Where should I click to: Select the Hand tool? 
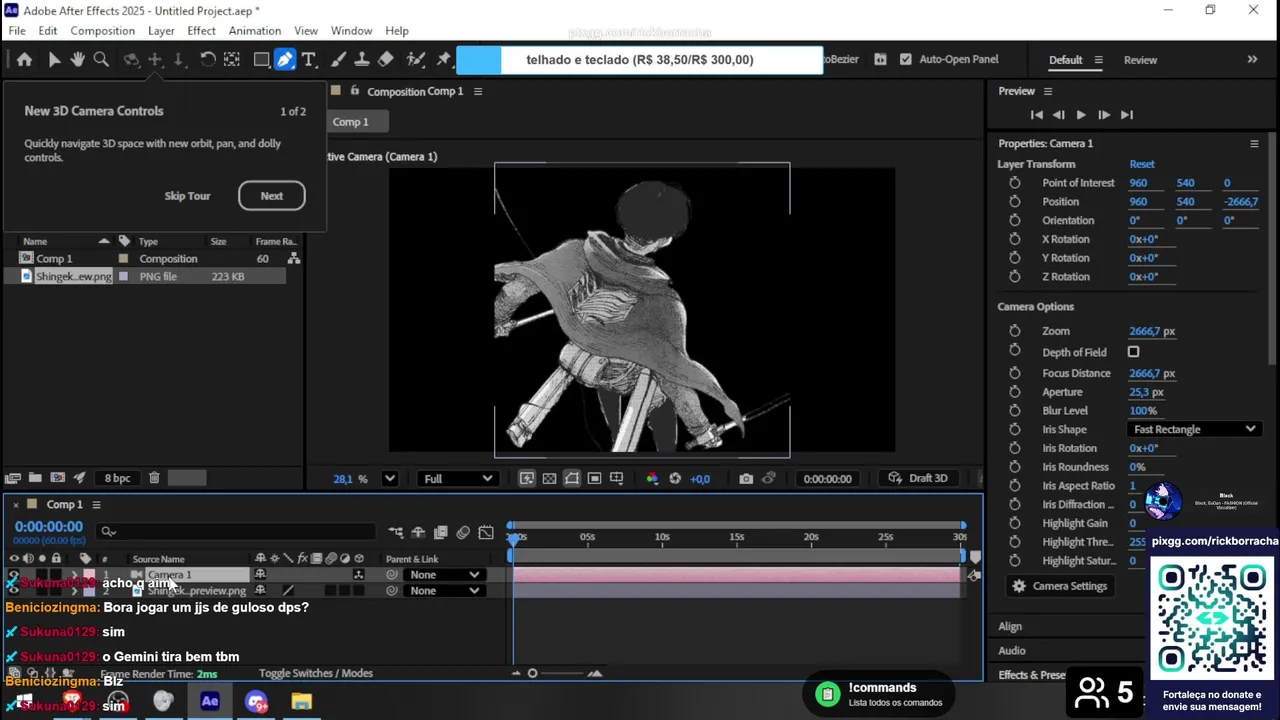[77, 60]
